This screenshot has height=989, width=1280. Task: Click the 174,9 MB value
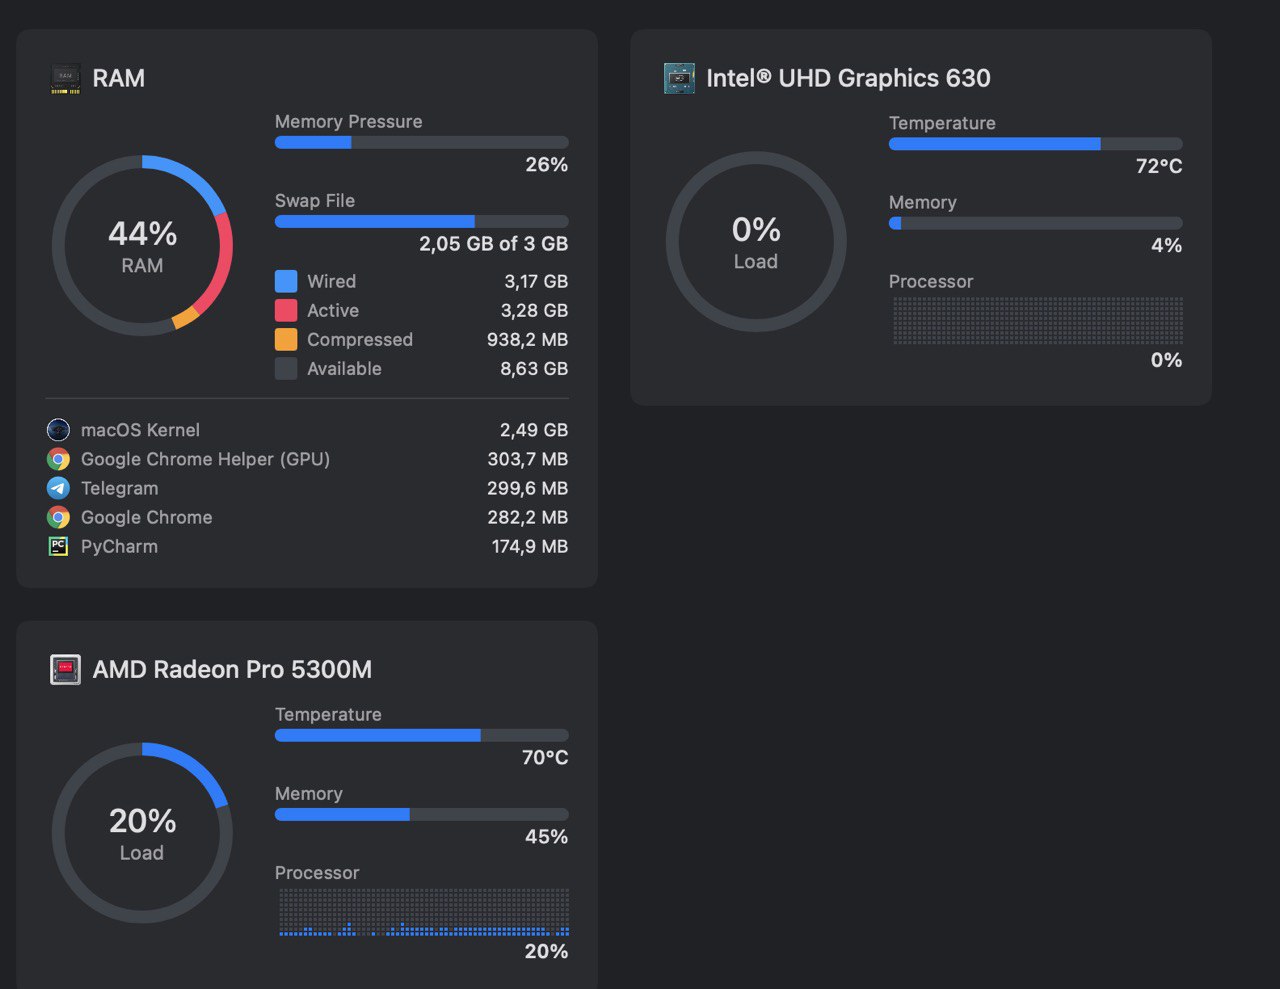[x=530, y=546]
